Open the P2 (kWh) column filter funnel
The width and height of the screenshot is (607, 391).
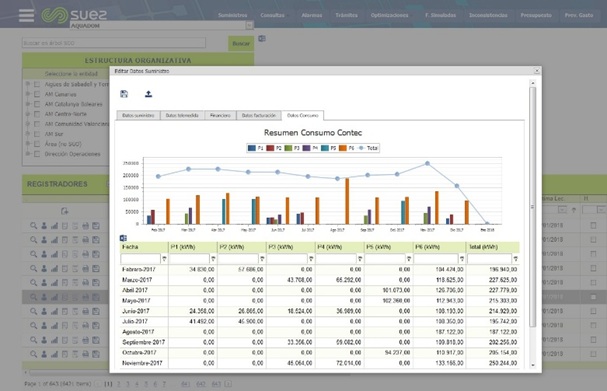pyautogui.click(x=262, y=259)
